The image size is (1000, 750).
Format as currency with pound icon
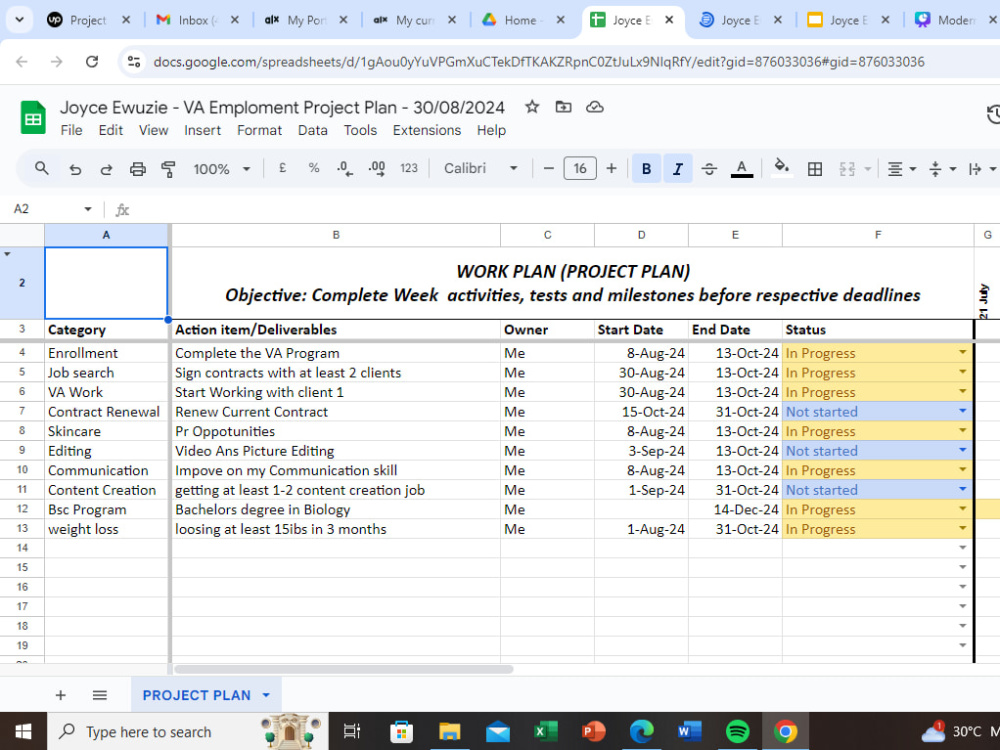[282, 168]
